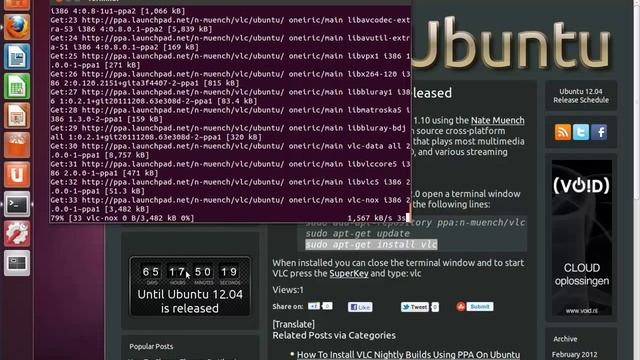Click the RSS feed icon

pyautogui.click(x=562, y=132)
